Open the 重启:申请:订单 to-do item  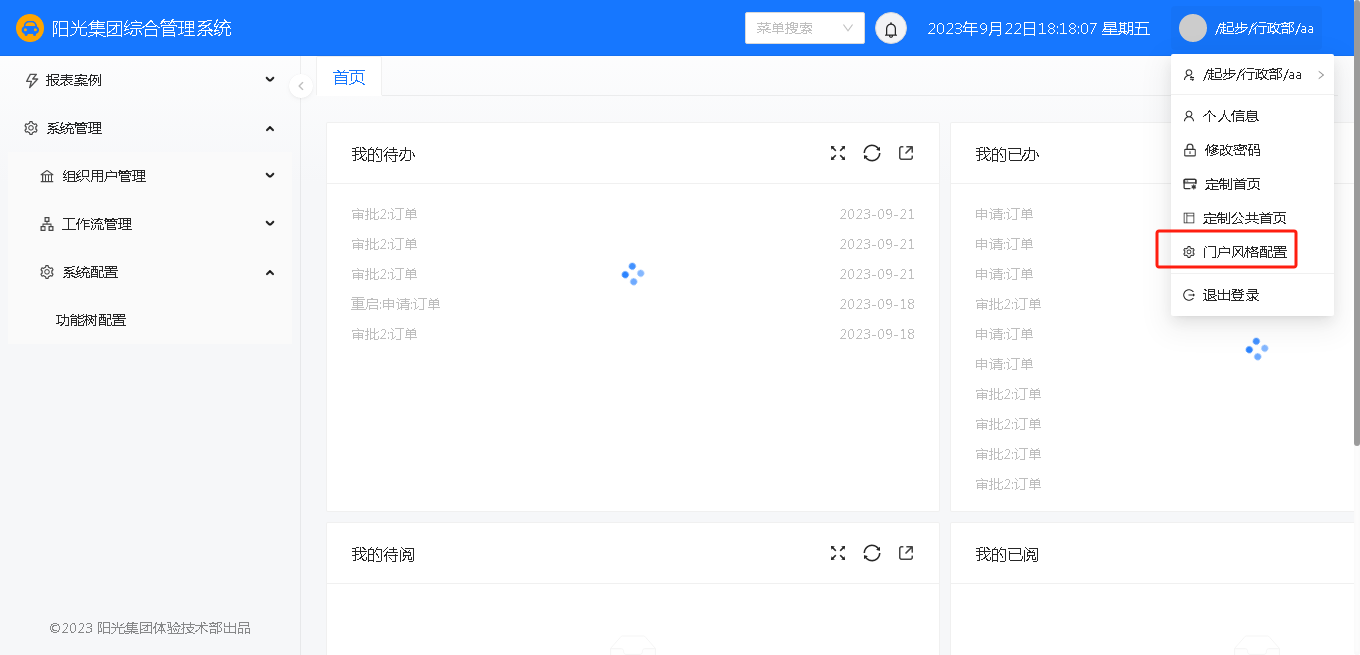coord(396,304)
